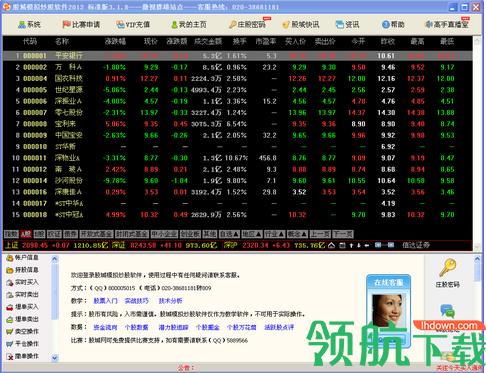
Task: Switch to the 中小企业 tab
Action: coord(164,234)
